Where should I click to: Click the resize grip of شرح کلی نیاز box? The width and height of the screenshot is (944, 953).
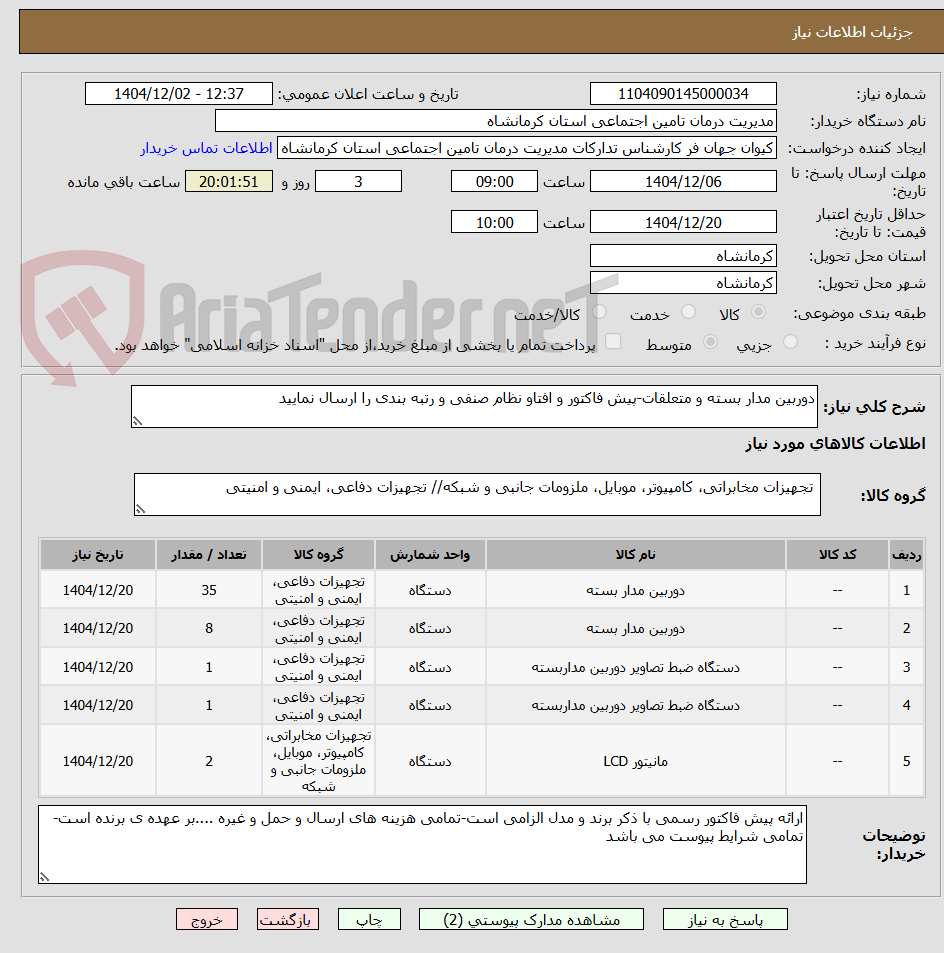(x=137, y=421)
